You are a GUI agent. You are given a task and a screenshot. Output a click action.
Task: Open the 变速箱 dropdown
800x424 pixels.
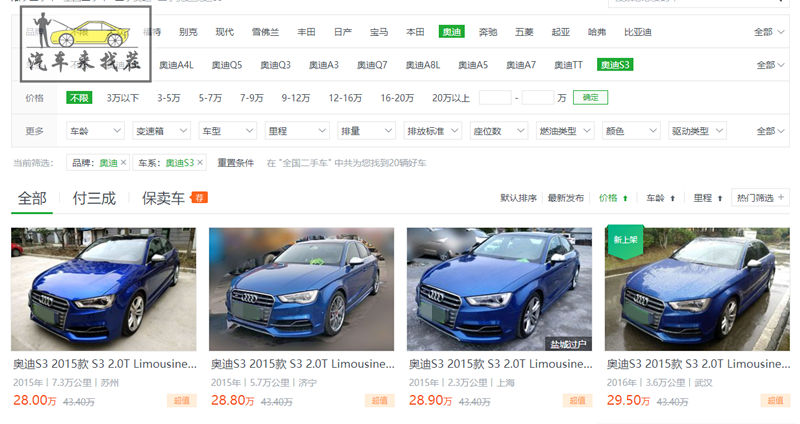[161, 131]
